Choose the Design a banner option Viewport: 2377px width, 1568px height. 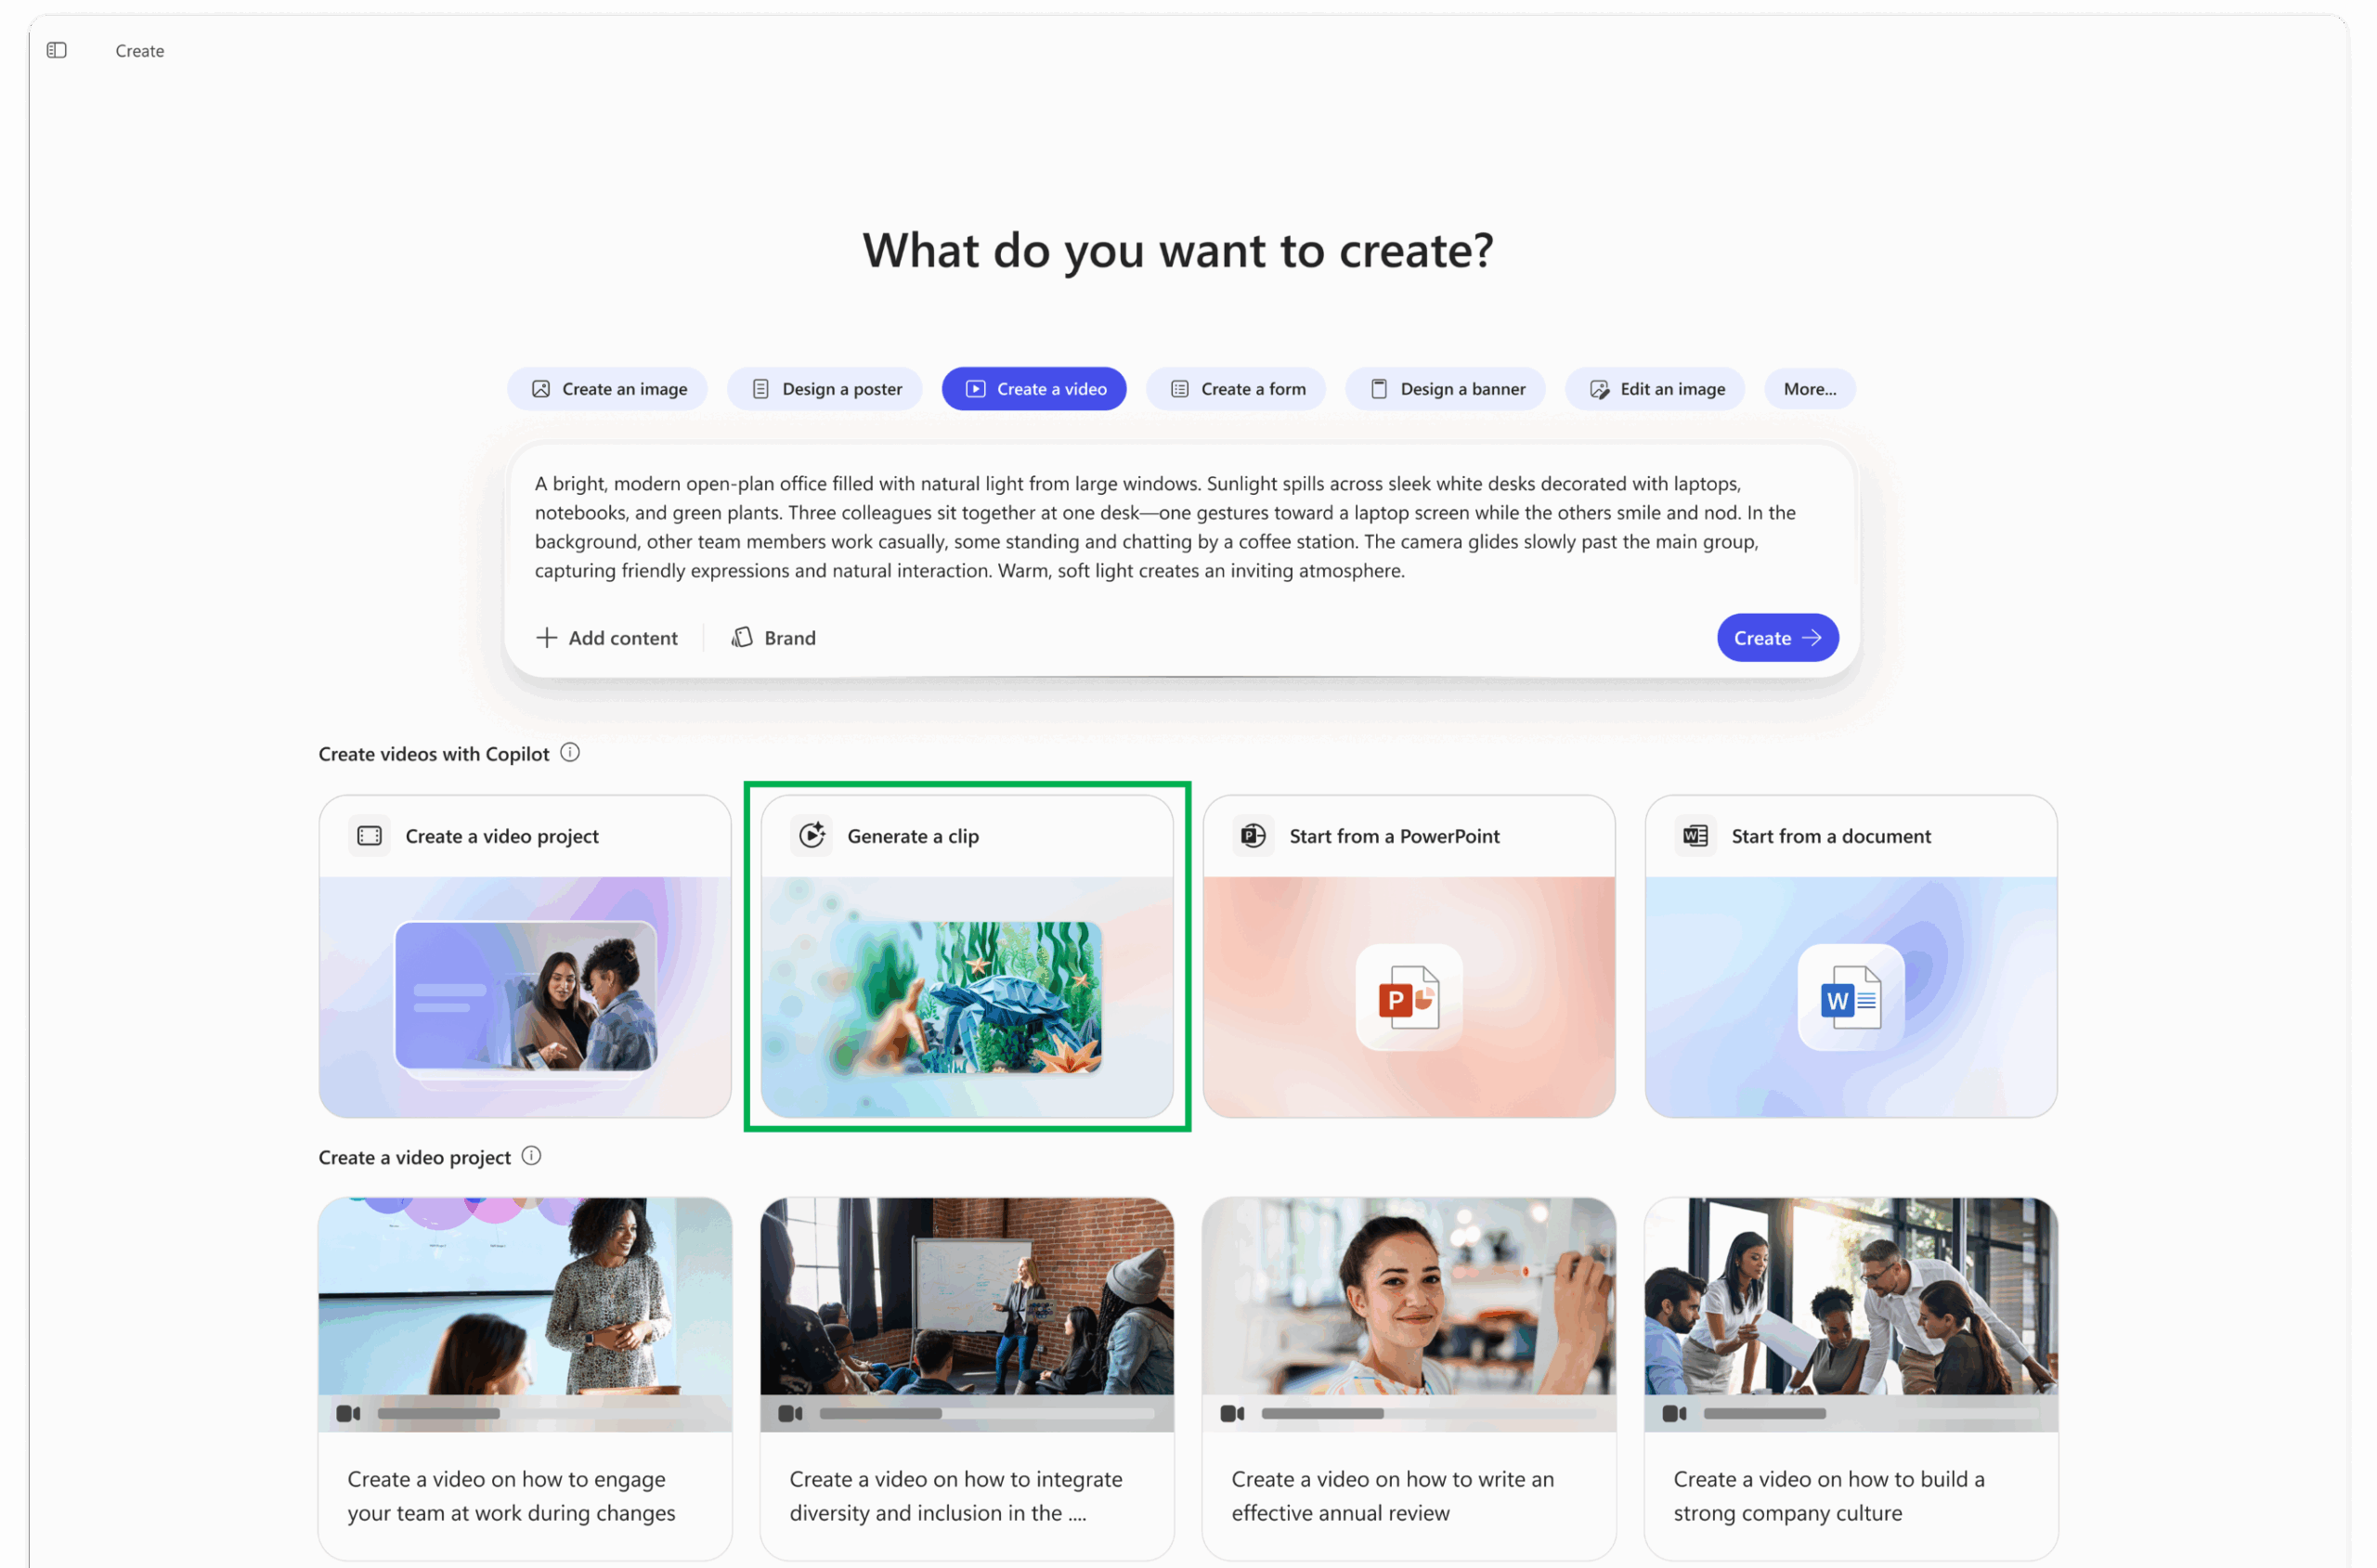(x=1446, y=389)
